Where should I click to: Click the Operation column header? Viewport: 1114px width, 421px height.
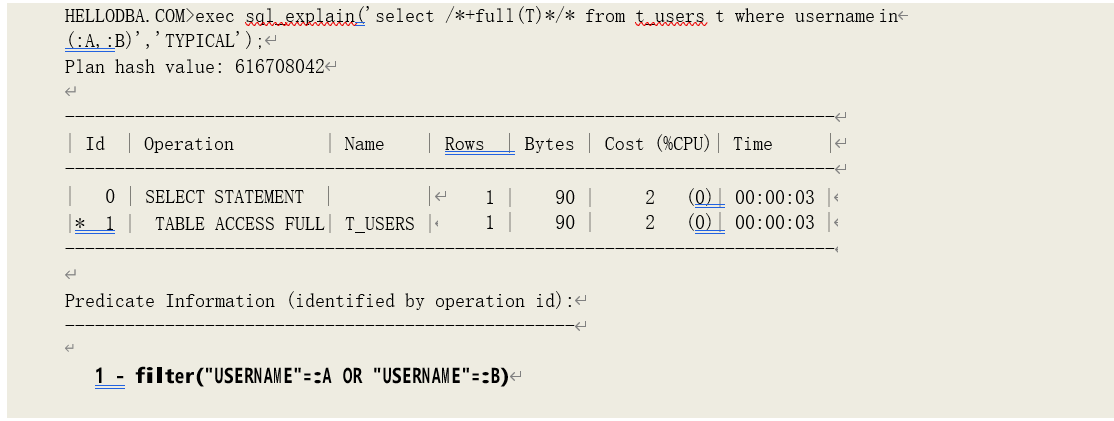point(189,144)
